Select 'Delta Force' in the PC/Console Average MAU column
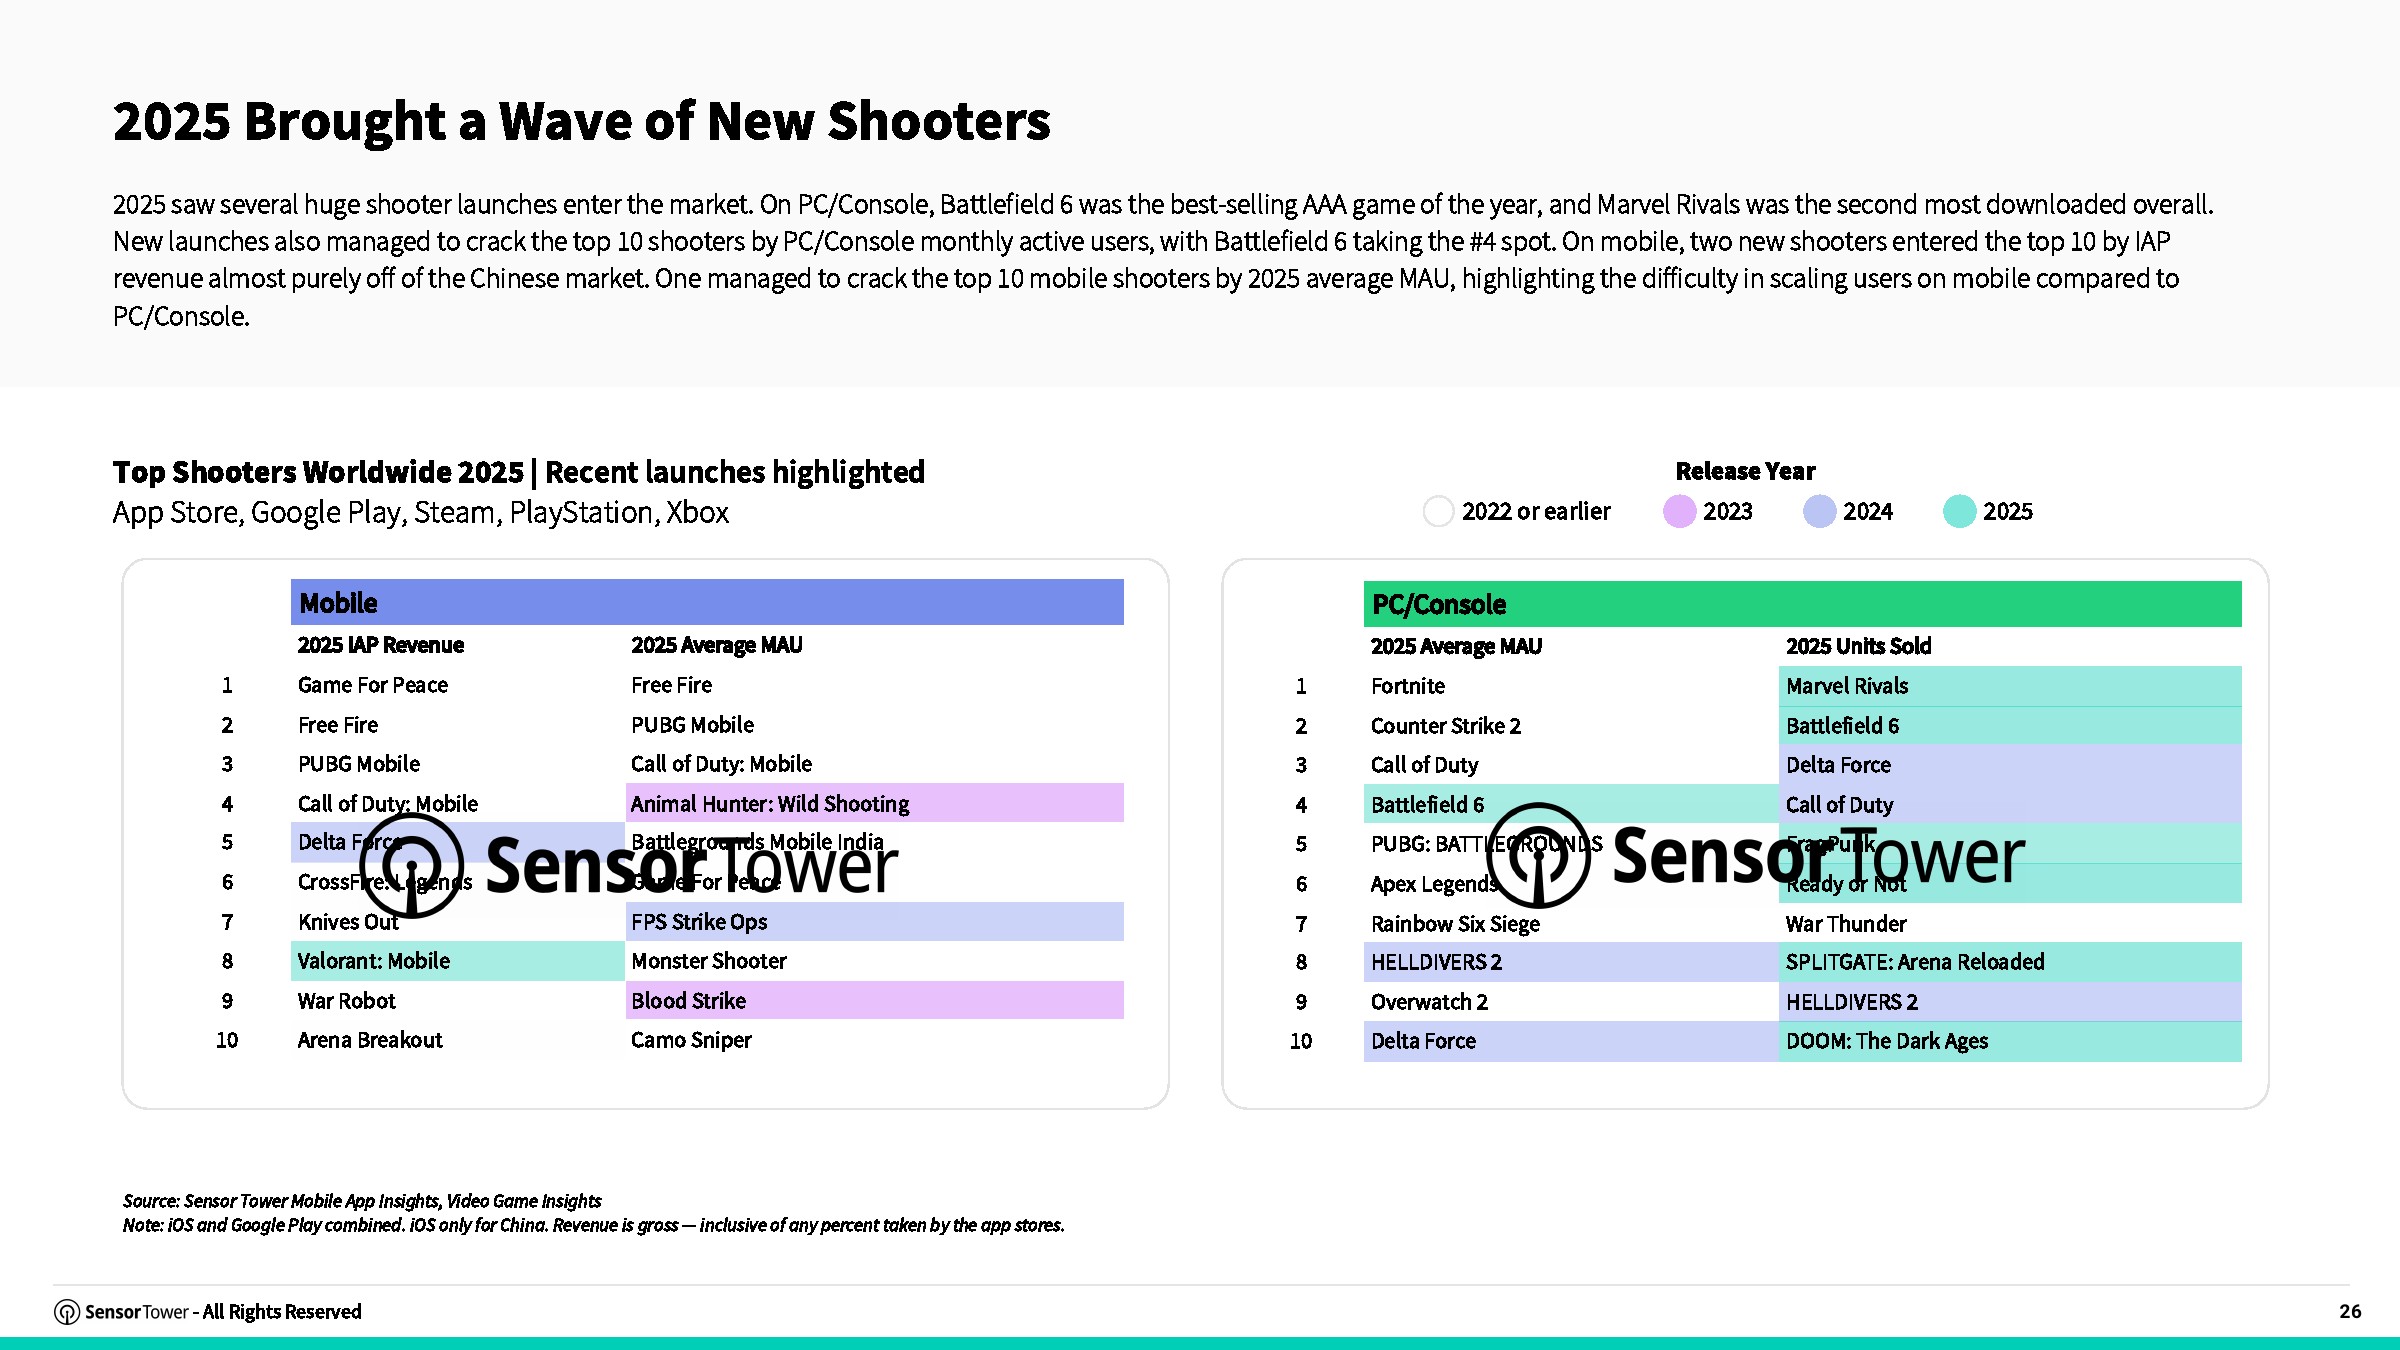The image size is (2400, 1350). (1571, 1041)
